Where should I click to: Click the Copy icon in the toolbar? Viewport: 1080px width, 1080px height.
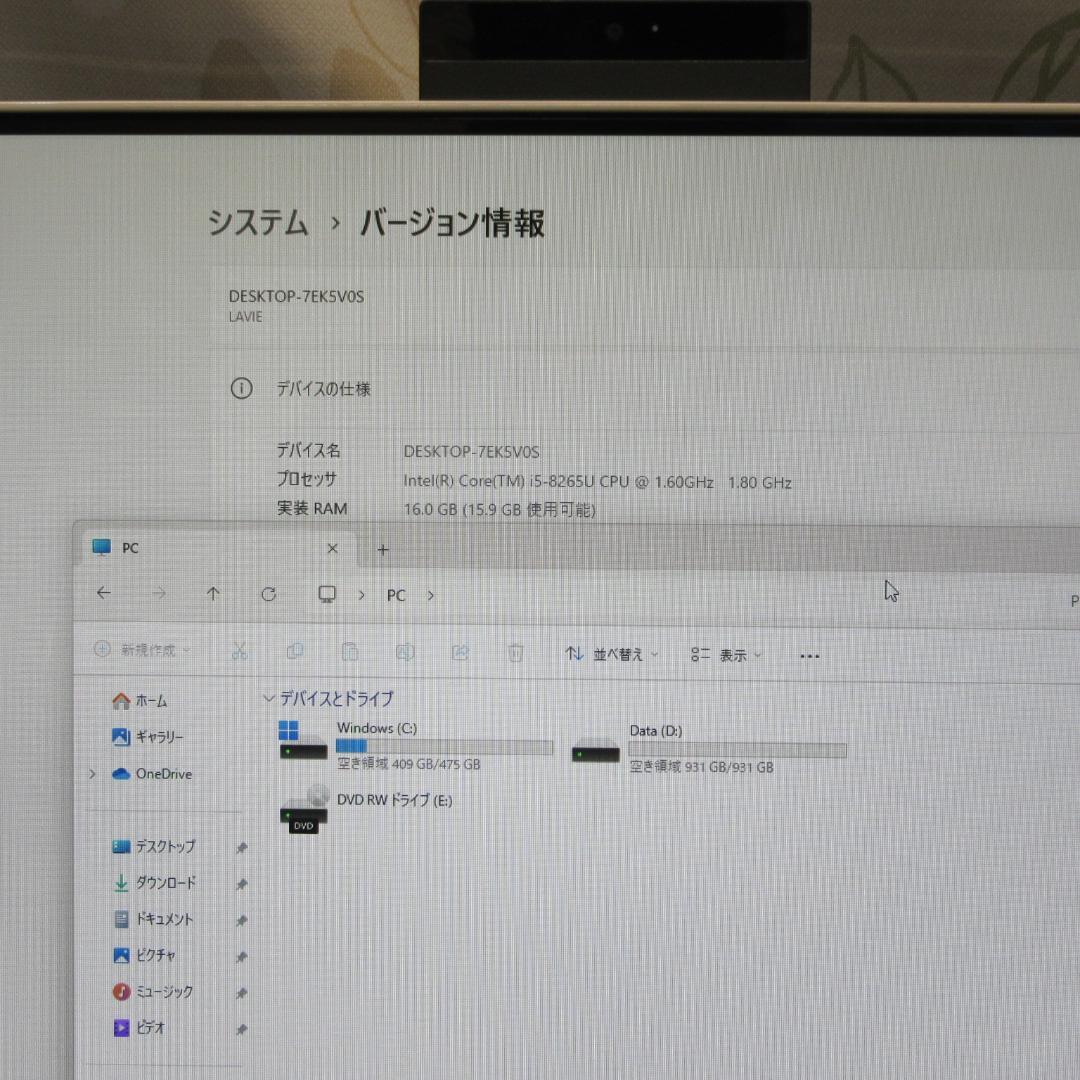294,653
